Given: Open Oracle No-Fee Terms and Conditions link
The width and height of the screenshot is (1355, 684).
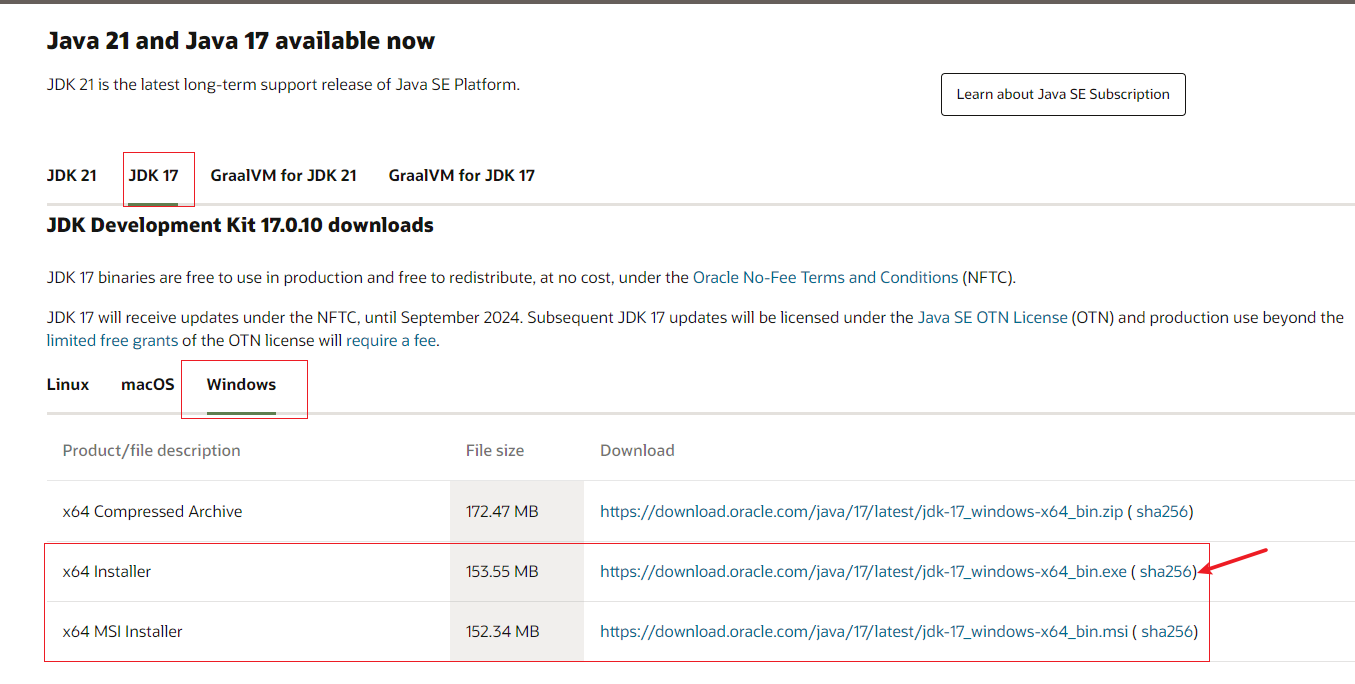Looking at the screenshot, I should 825,277.
